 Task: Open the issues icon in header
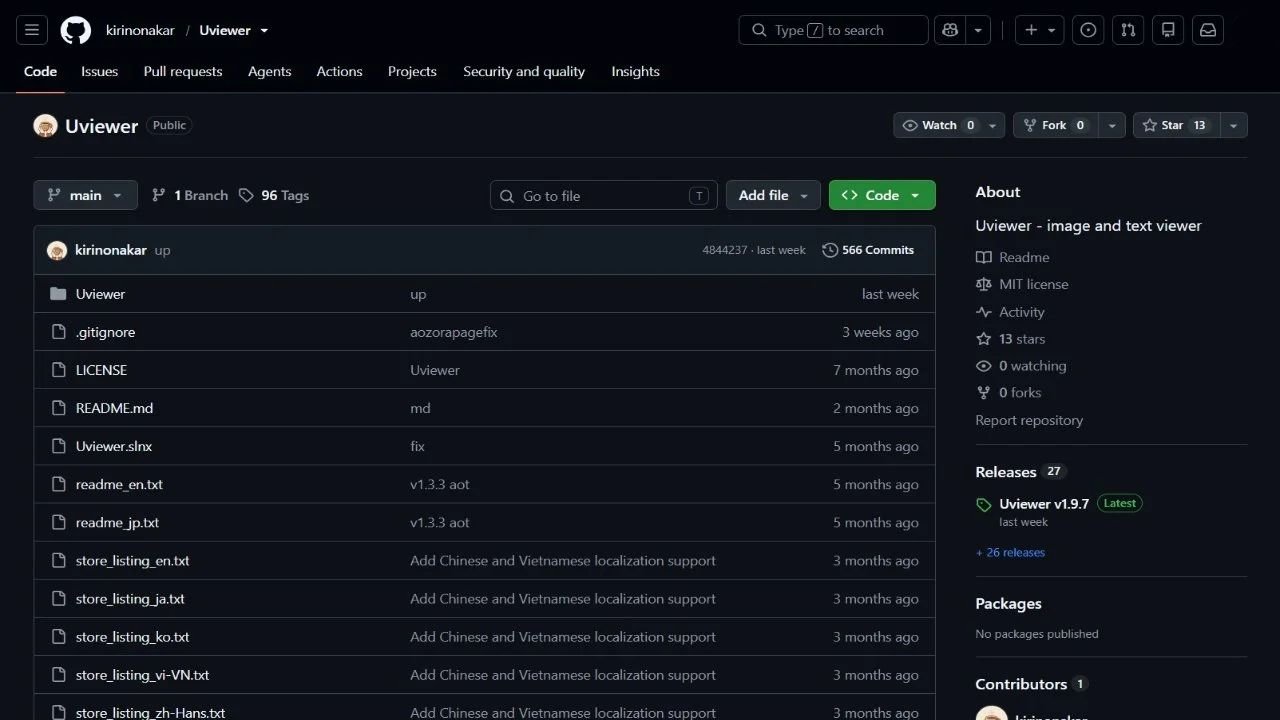tap(1088, 30)
